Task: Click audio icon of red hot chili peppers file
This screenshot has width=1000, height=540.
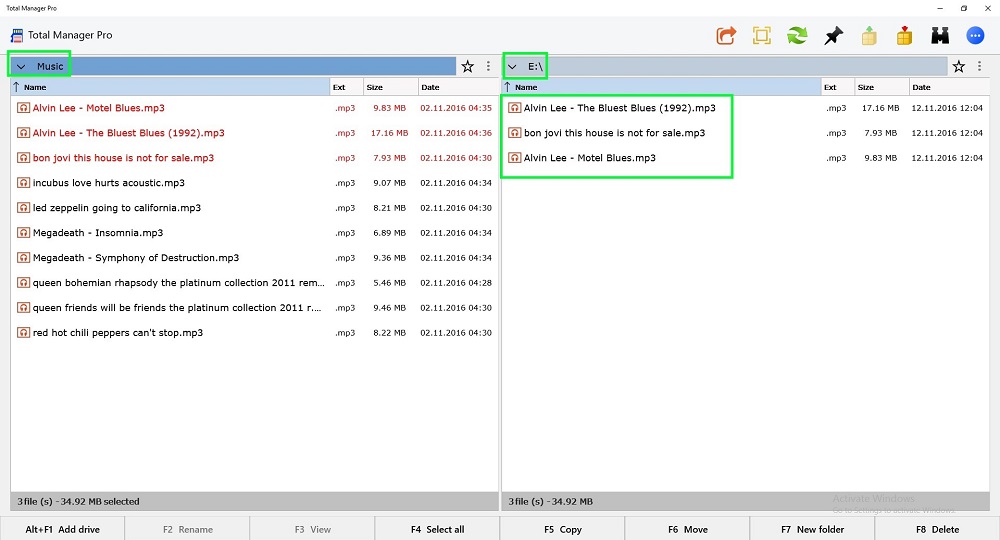Action: tap(23, 333)
